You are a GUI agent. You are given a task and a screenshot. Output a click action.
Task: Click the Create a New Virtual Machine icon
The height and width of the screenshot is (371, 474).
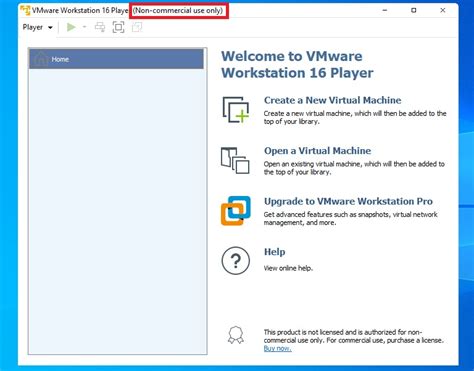(236, 110)
